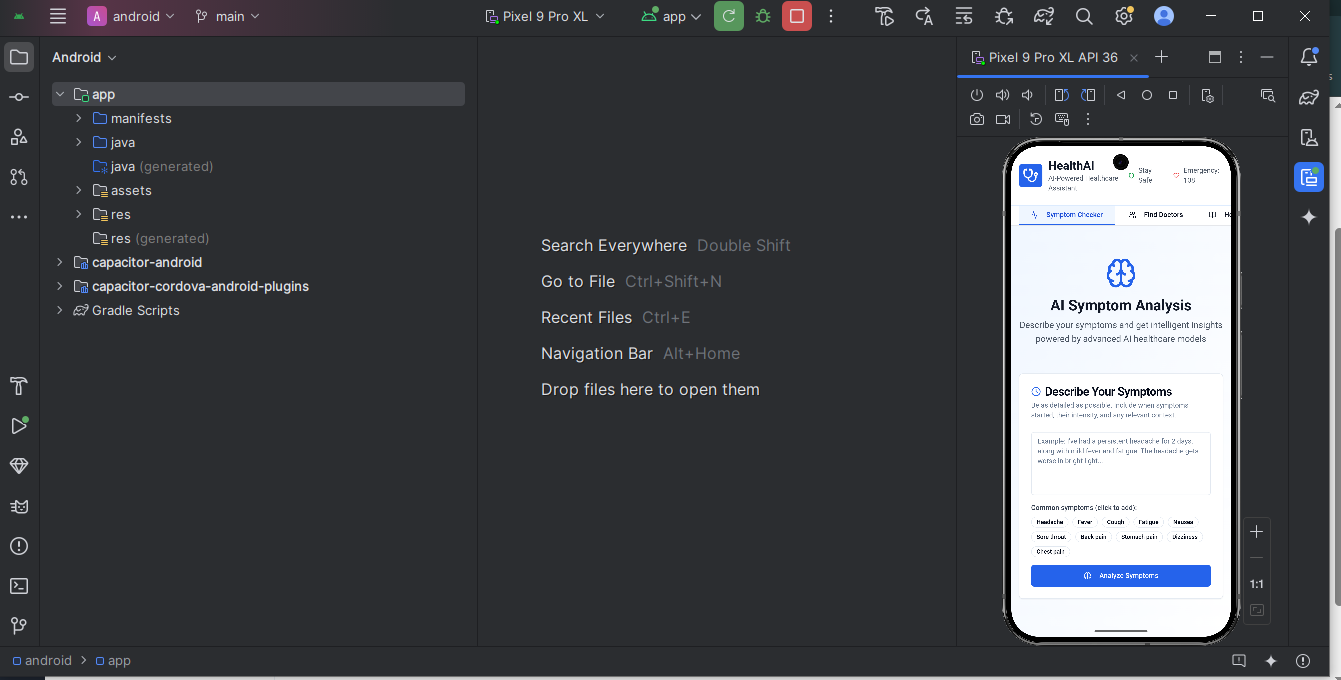Image resolution: width=1341 pixels, height=680 pixels.
Task: Tap the Headache symptom chip
Action: click(1050, 522)
